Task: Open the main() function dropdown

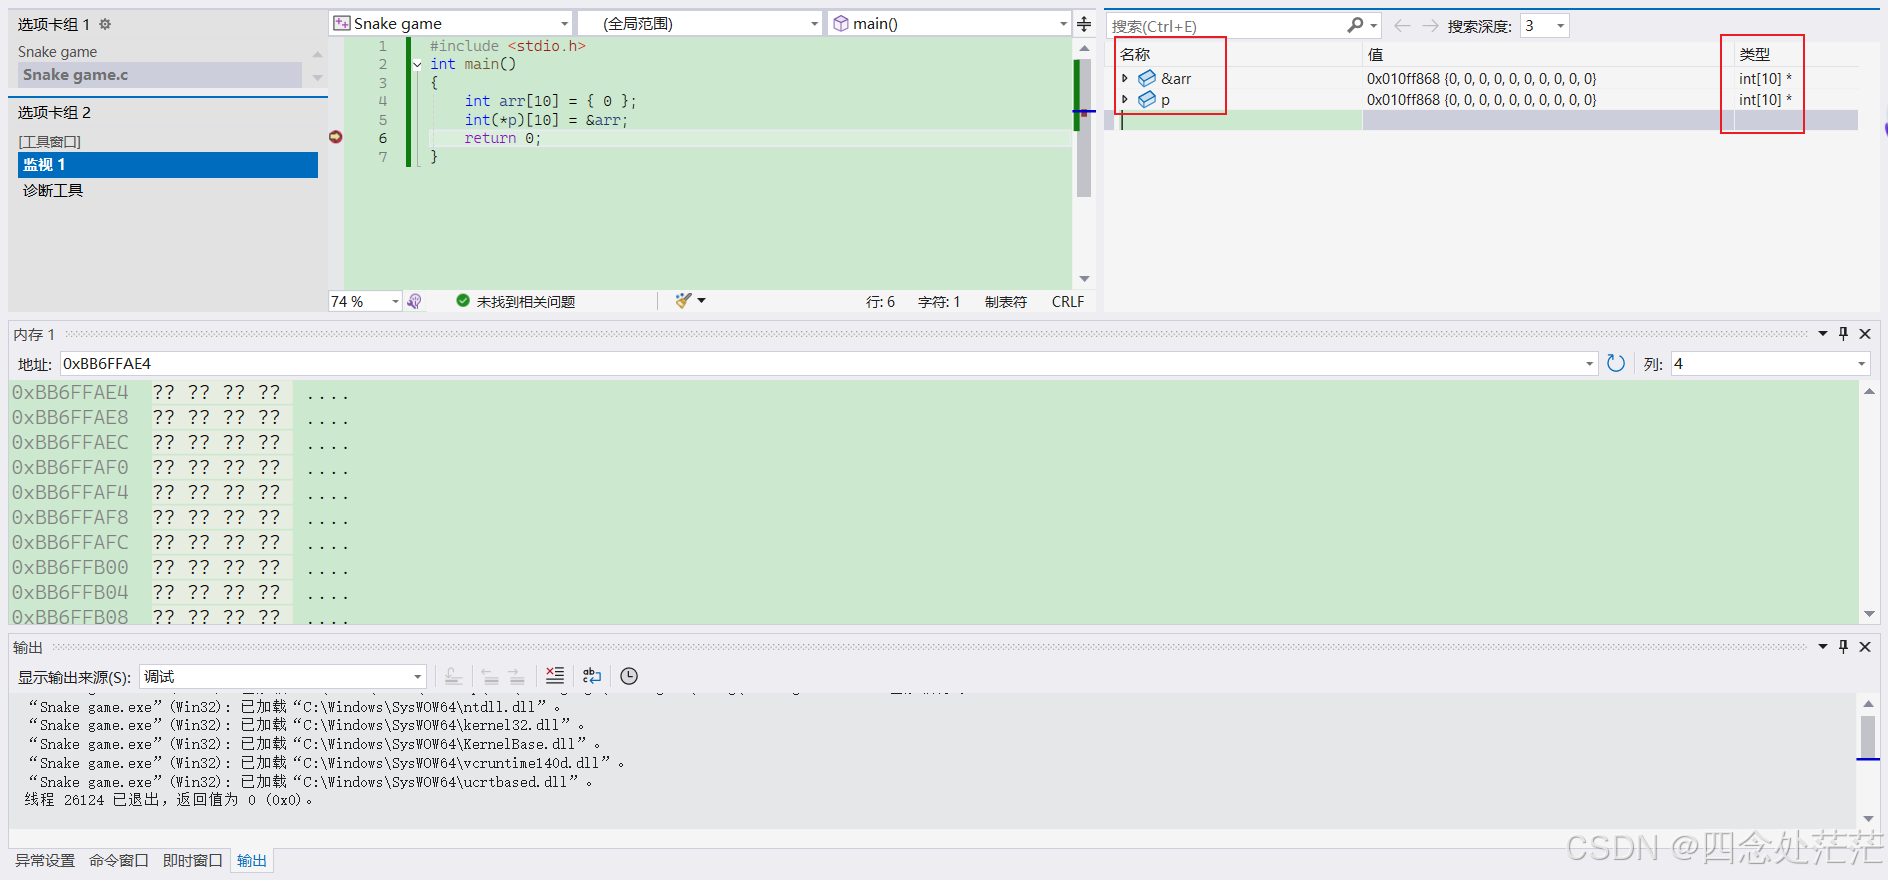Action: 1063,23
